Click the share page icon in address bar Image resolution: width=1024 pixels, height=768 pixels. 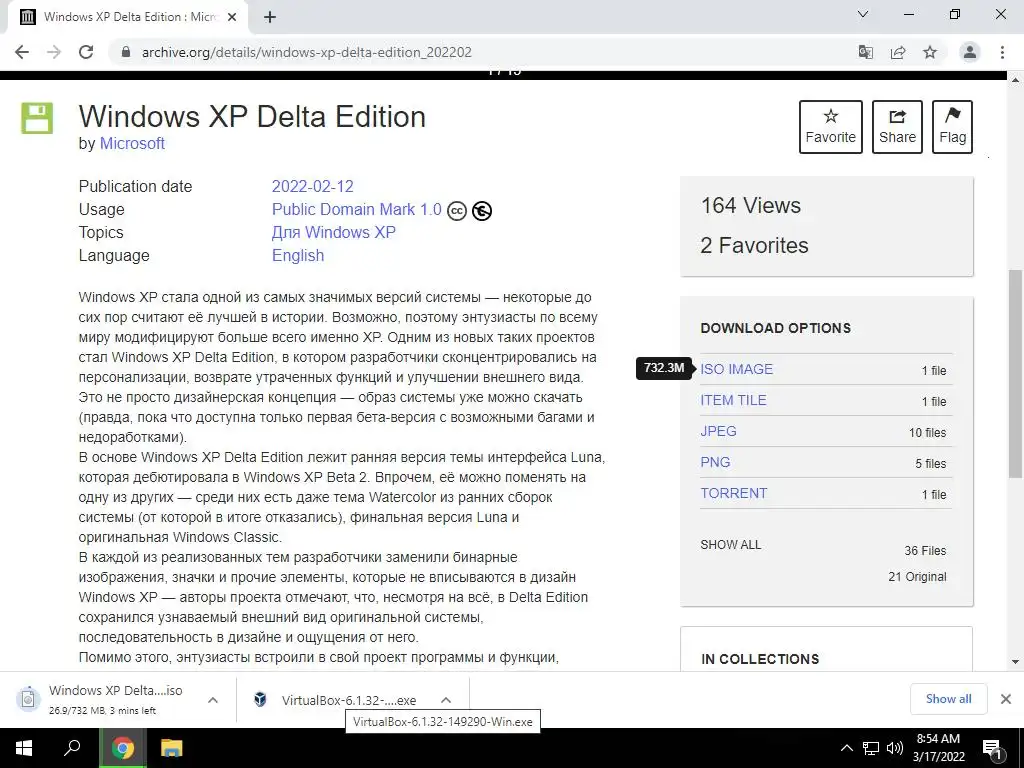tap(898, 52)
